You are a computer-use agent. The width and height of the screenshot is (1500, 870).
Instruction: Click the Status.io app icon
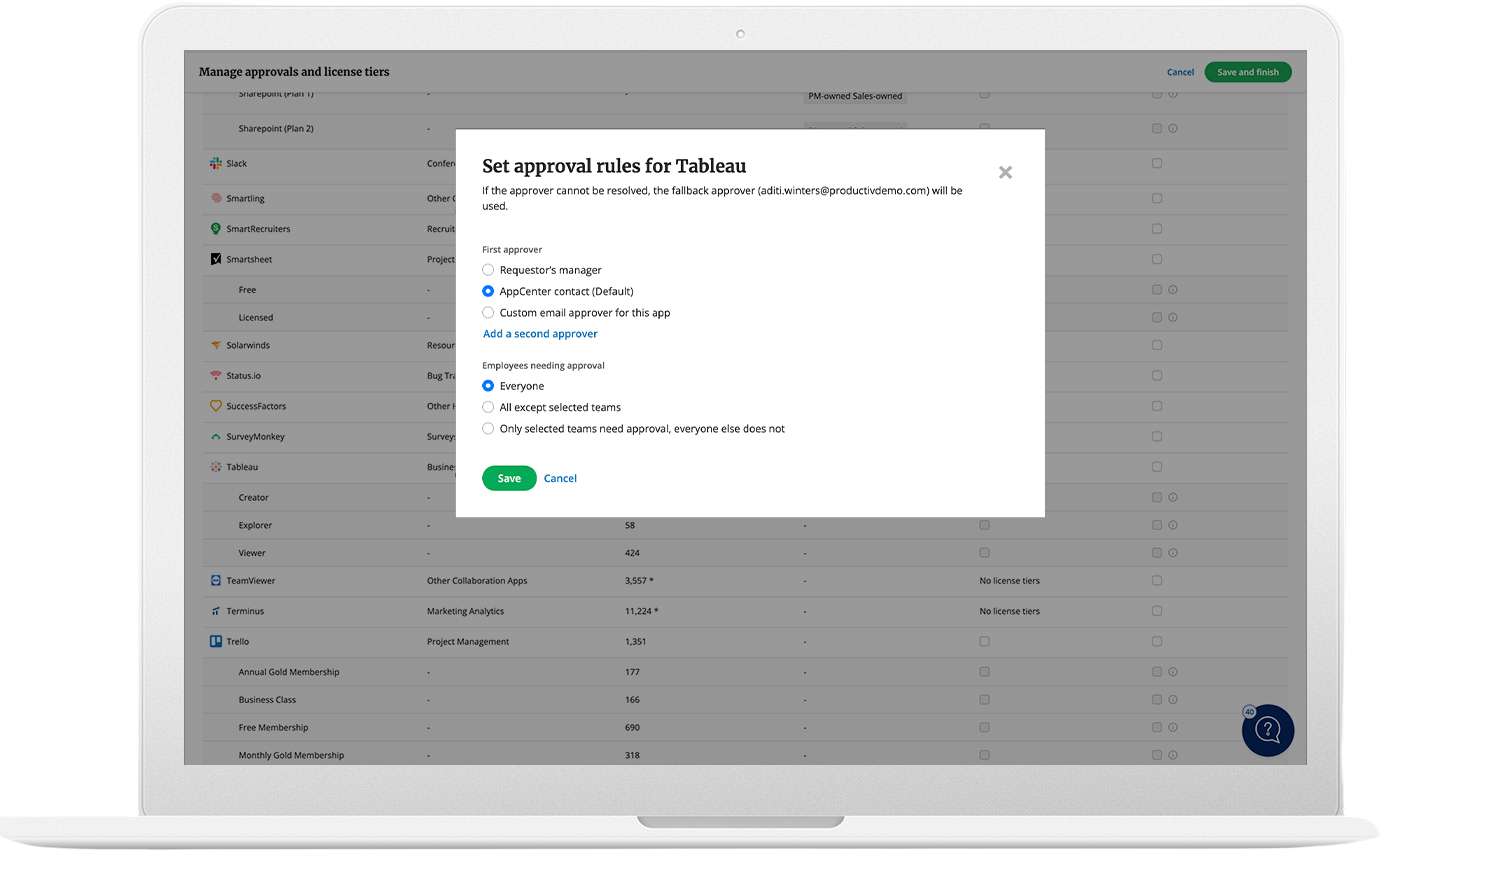coord(215,376)
